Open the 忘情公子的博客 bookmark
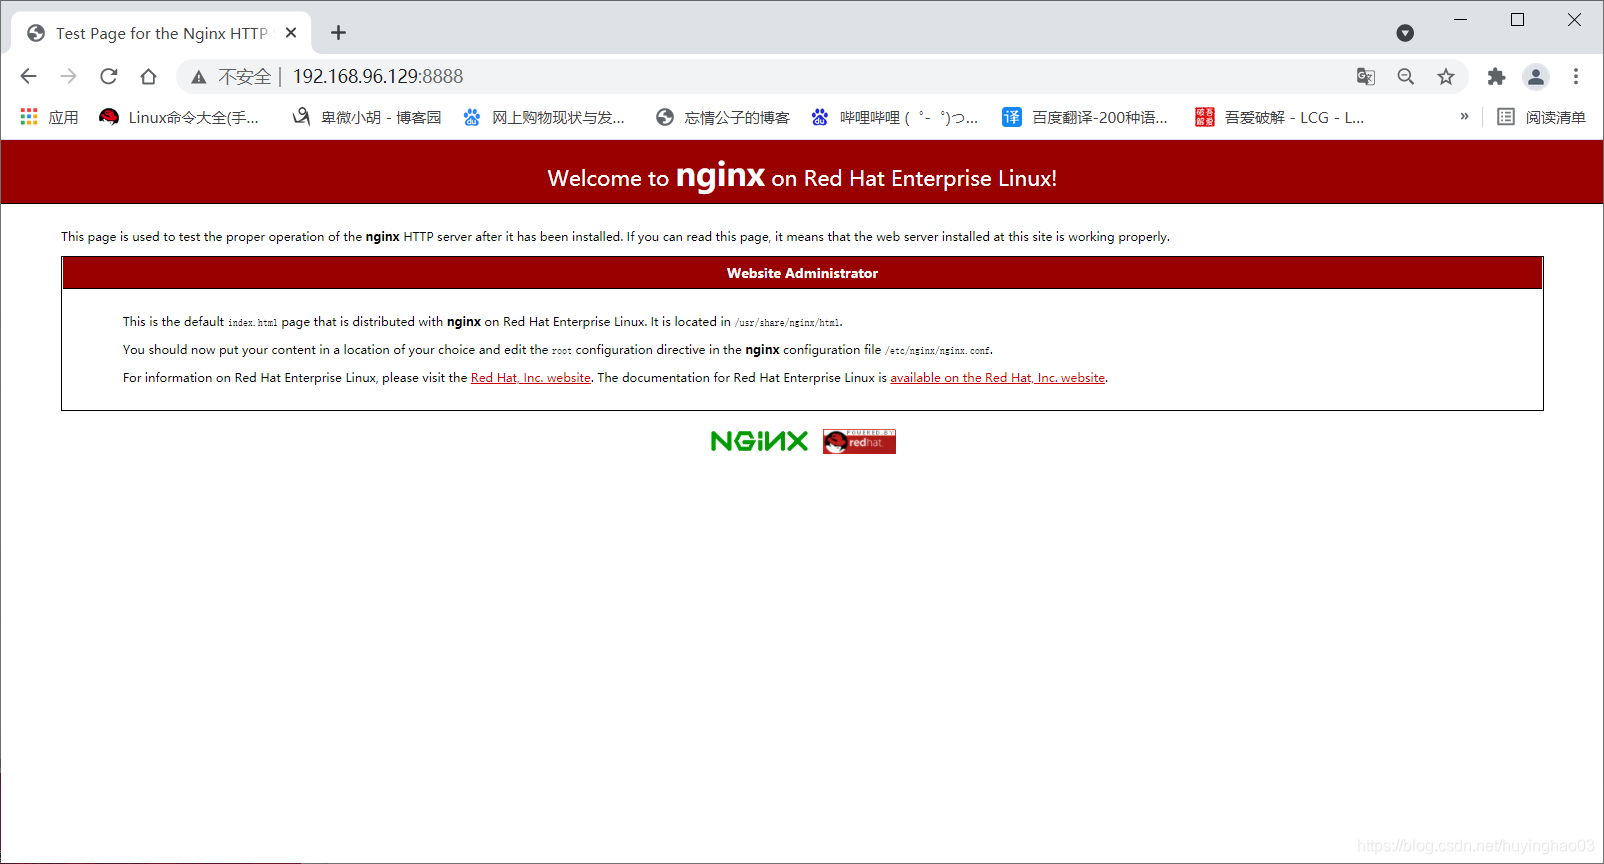1604x864 pixels. (x=723, y=117)
